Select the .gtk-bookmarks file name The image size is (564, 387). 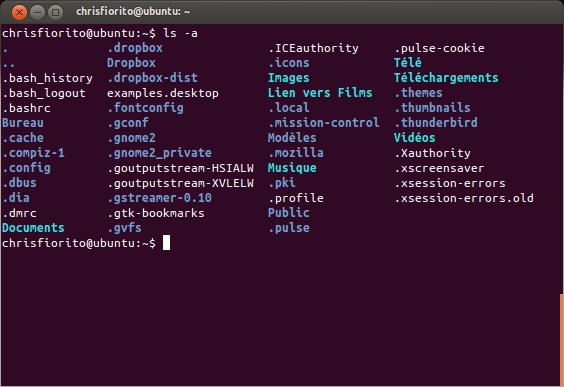click(x=156, y=213)
